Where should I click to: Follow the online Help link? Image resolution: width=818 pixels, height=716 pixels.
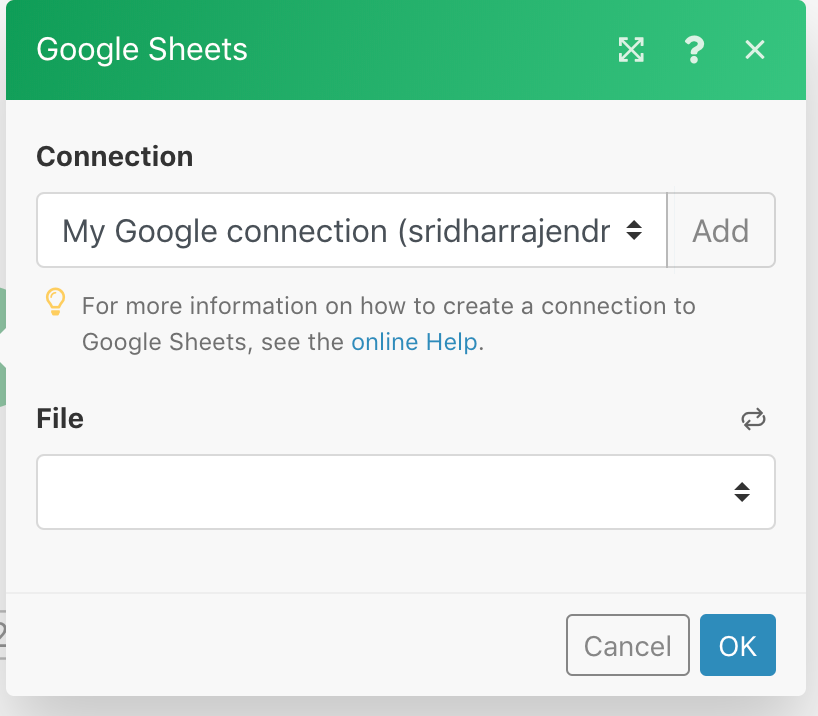[414, 342]
